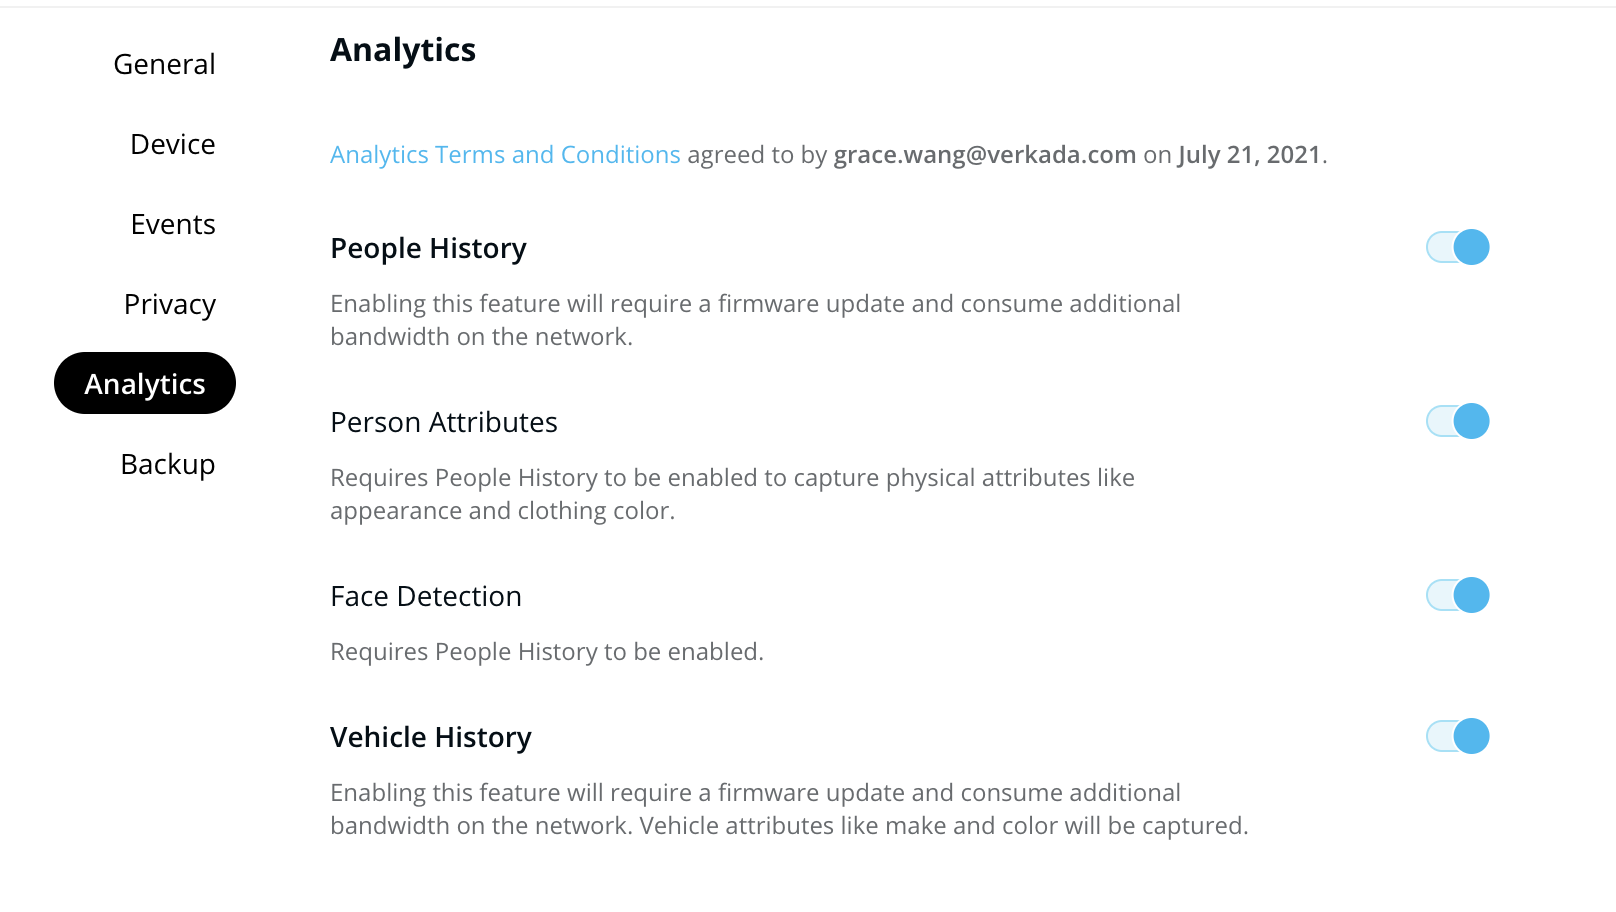Turn off the Person Attributes switch
This screenshot has width=1616, height=912.
pos(1458,421)
